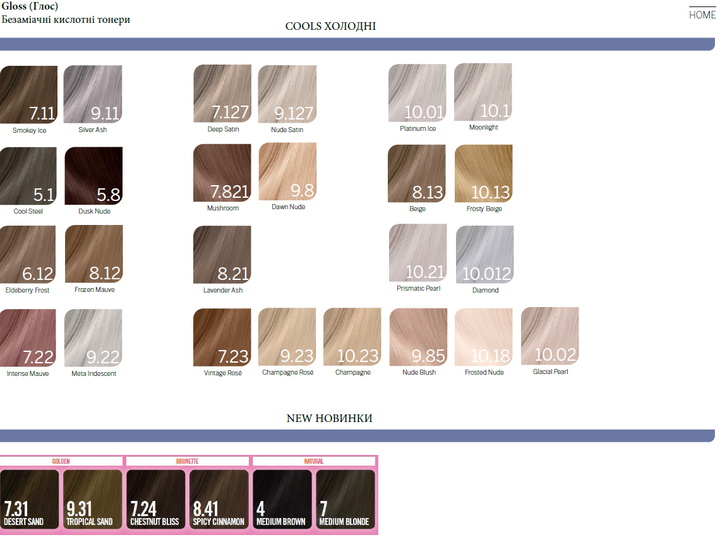Pick the 5.8 Dusk Nude swatch

94,176
